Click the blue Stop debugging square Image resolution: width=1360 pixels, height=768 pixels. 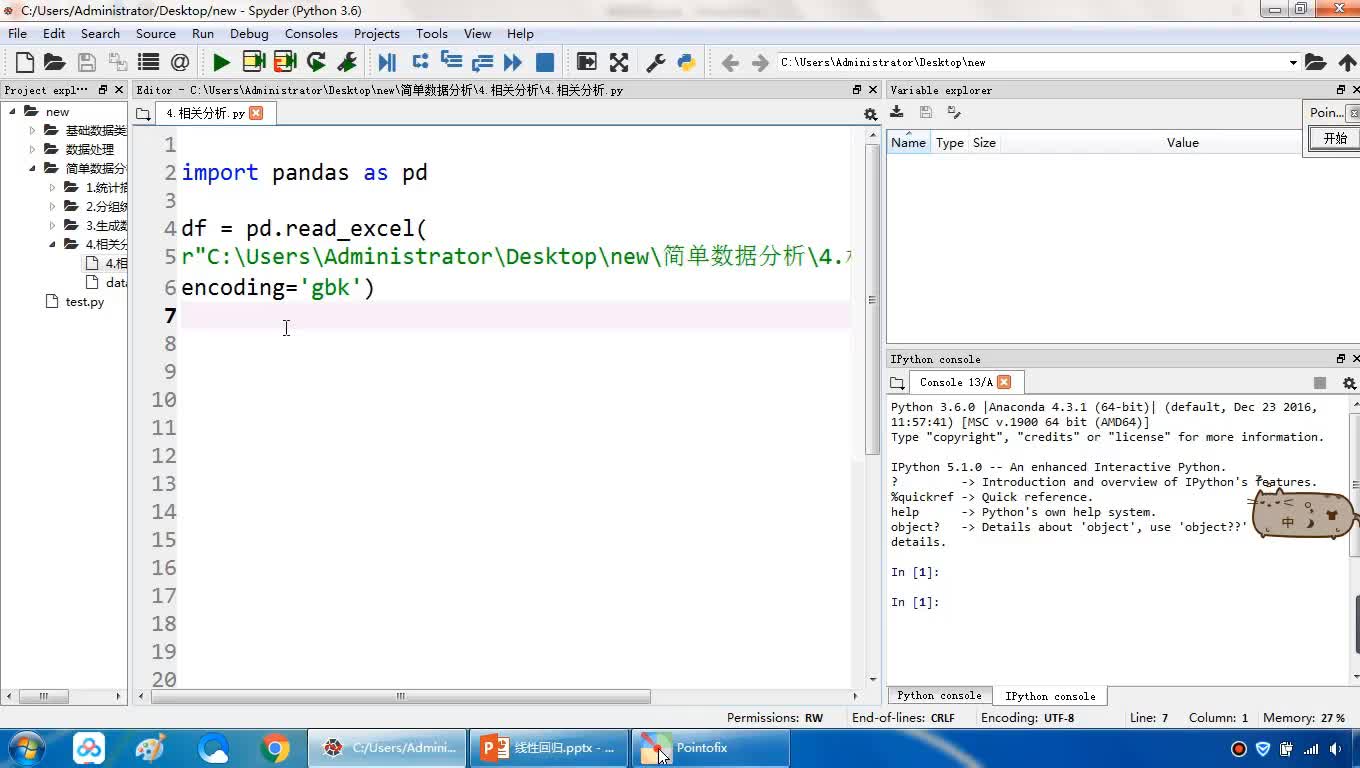point(545,62)
